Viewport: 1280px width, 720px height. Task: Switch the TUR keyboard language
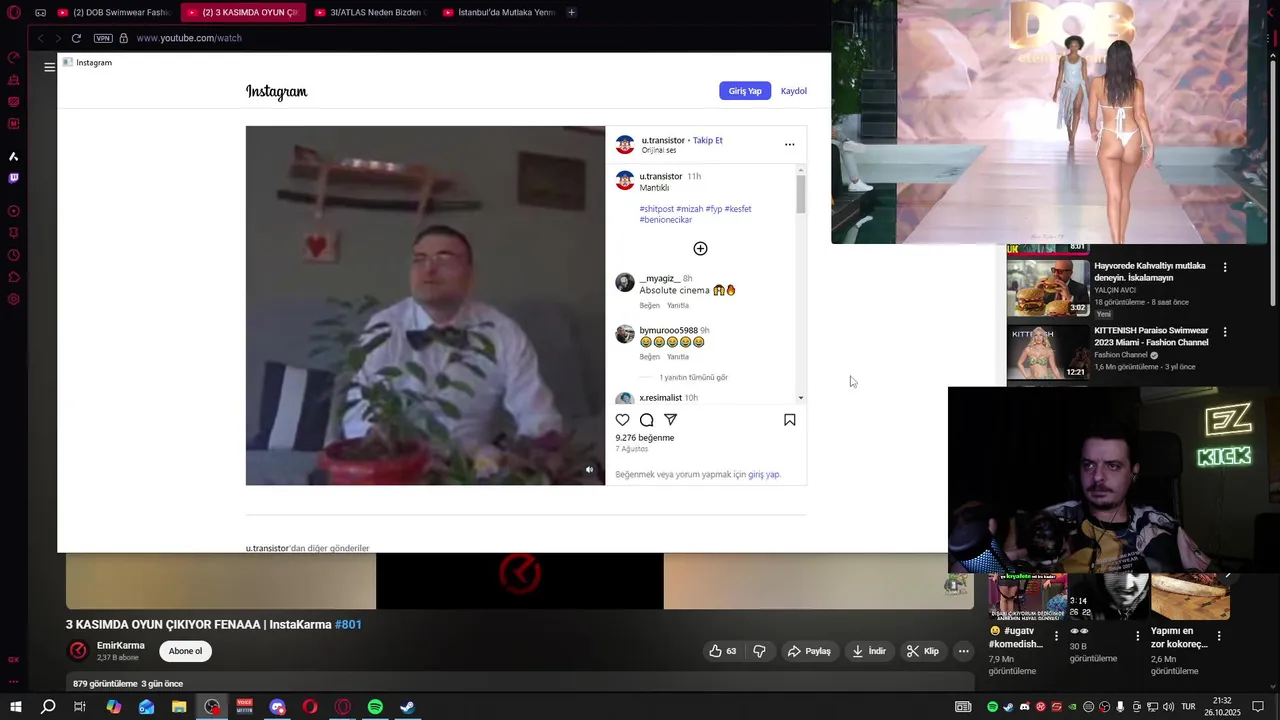click(x=1189, y=707)
